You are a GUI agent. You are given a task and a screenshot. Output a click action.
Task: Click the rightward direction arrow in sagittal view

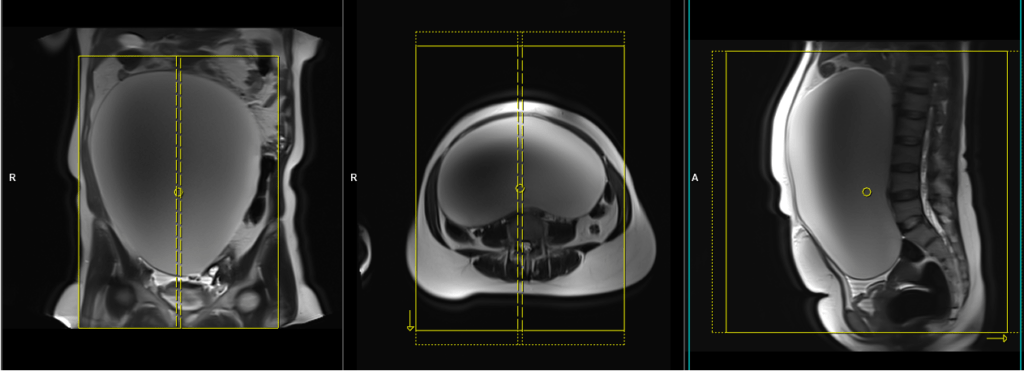click(997, 338)
